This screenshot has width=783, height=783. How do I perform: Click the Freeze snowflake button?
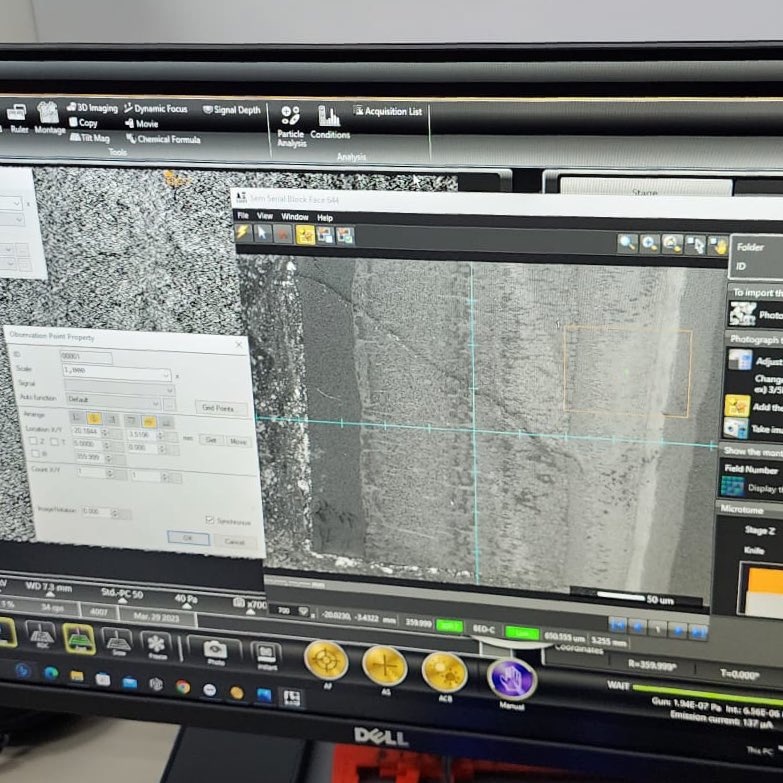click(x=156, y=645)
